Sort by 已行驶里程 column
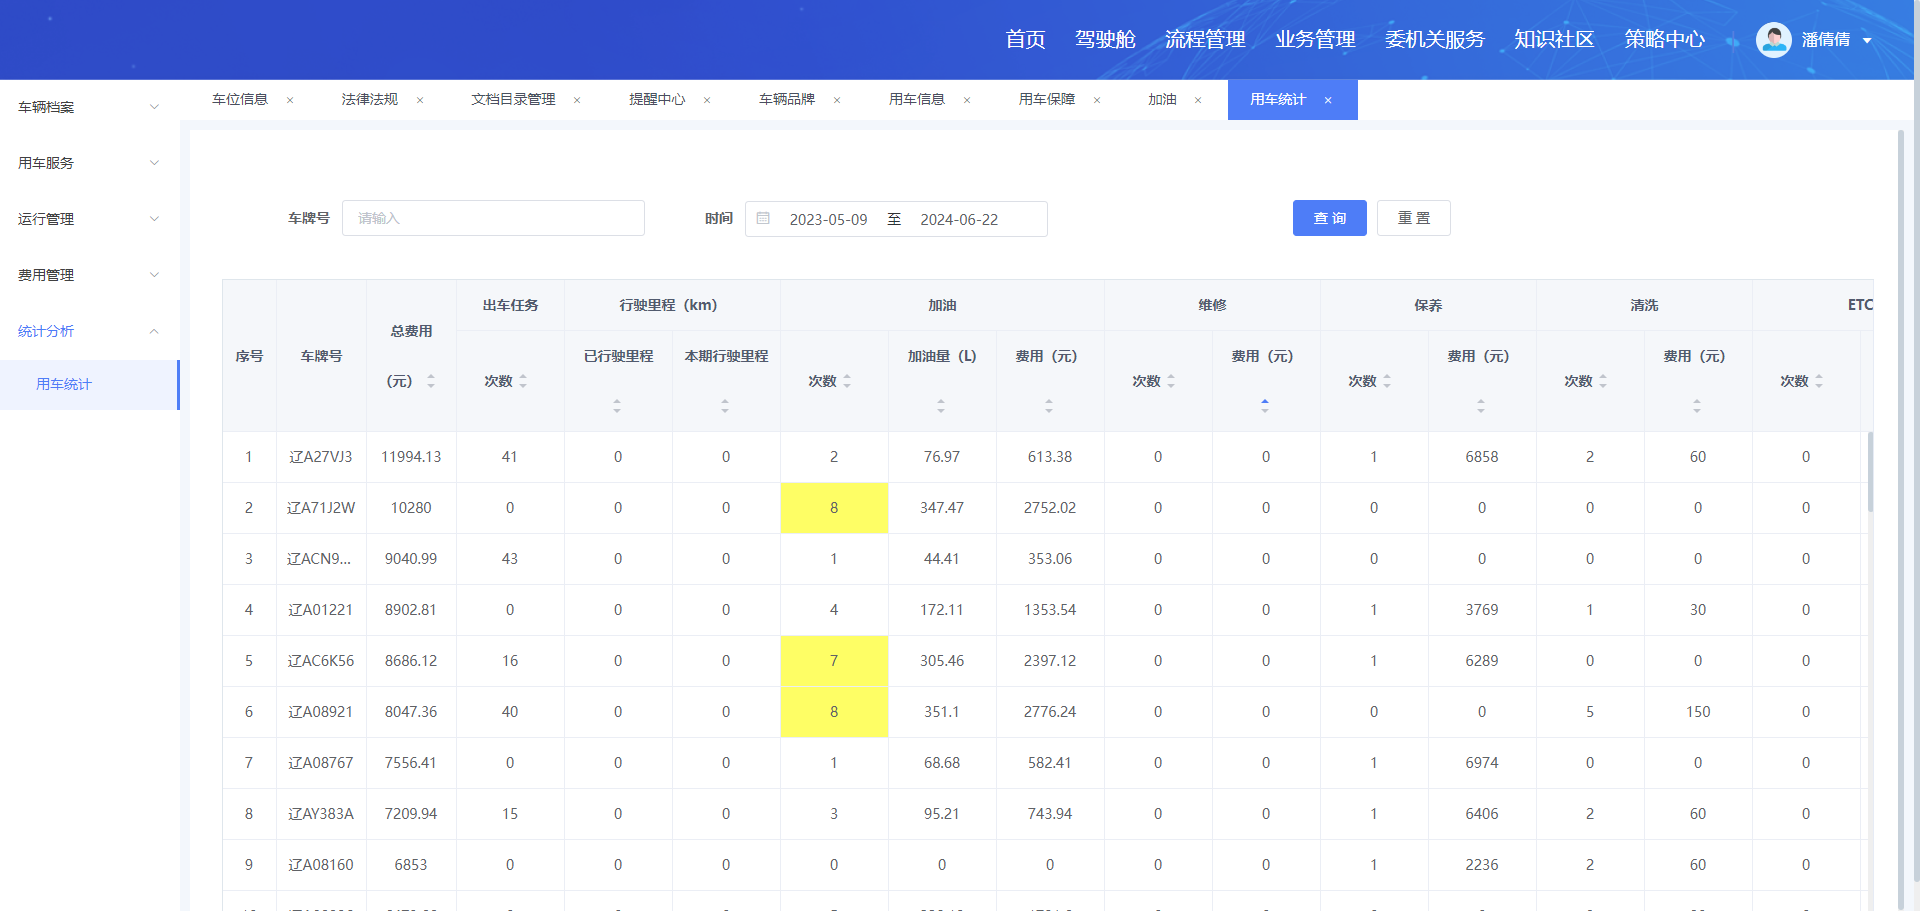This screenshot has height=911, width=1920. tap(617, 406)
